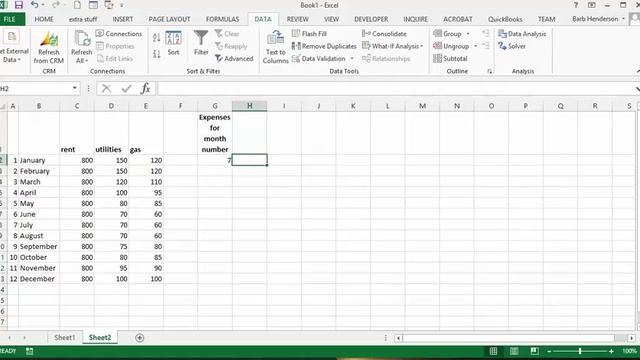Select cell G2 with value 7

coord(215,160)
